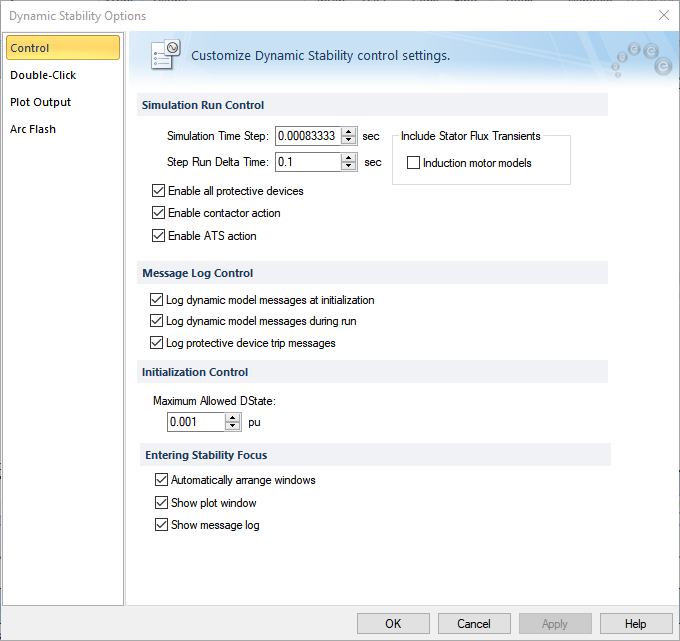Screen dimensions: 680x641
Task: Toggle Automatically arrange windows checkbox
Action: [x=161, y=480]
